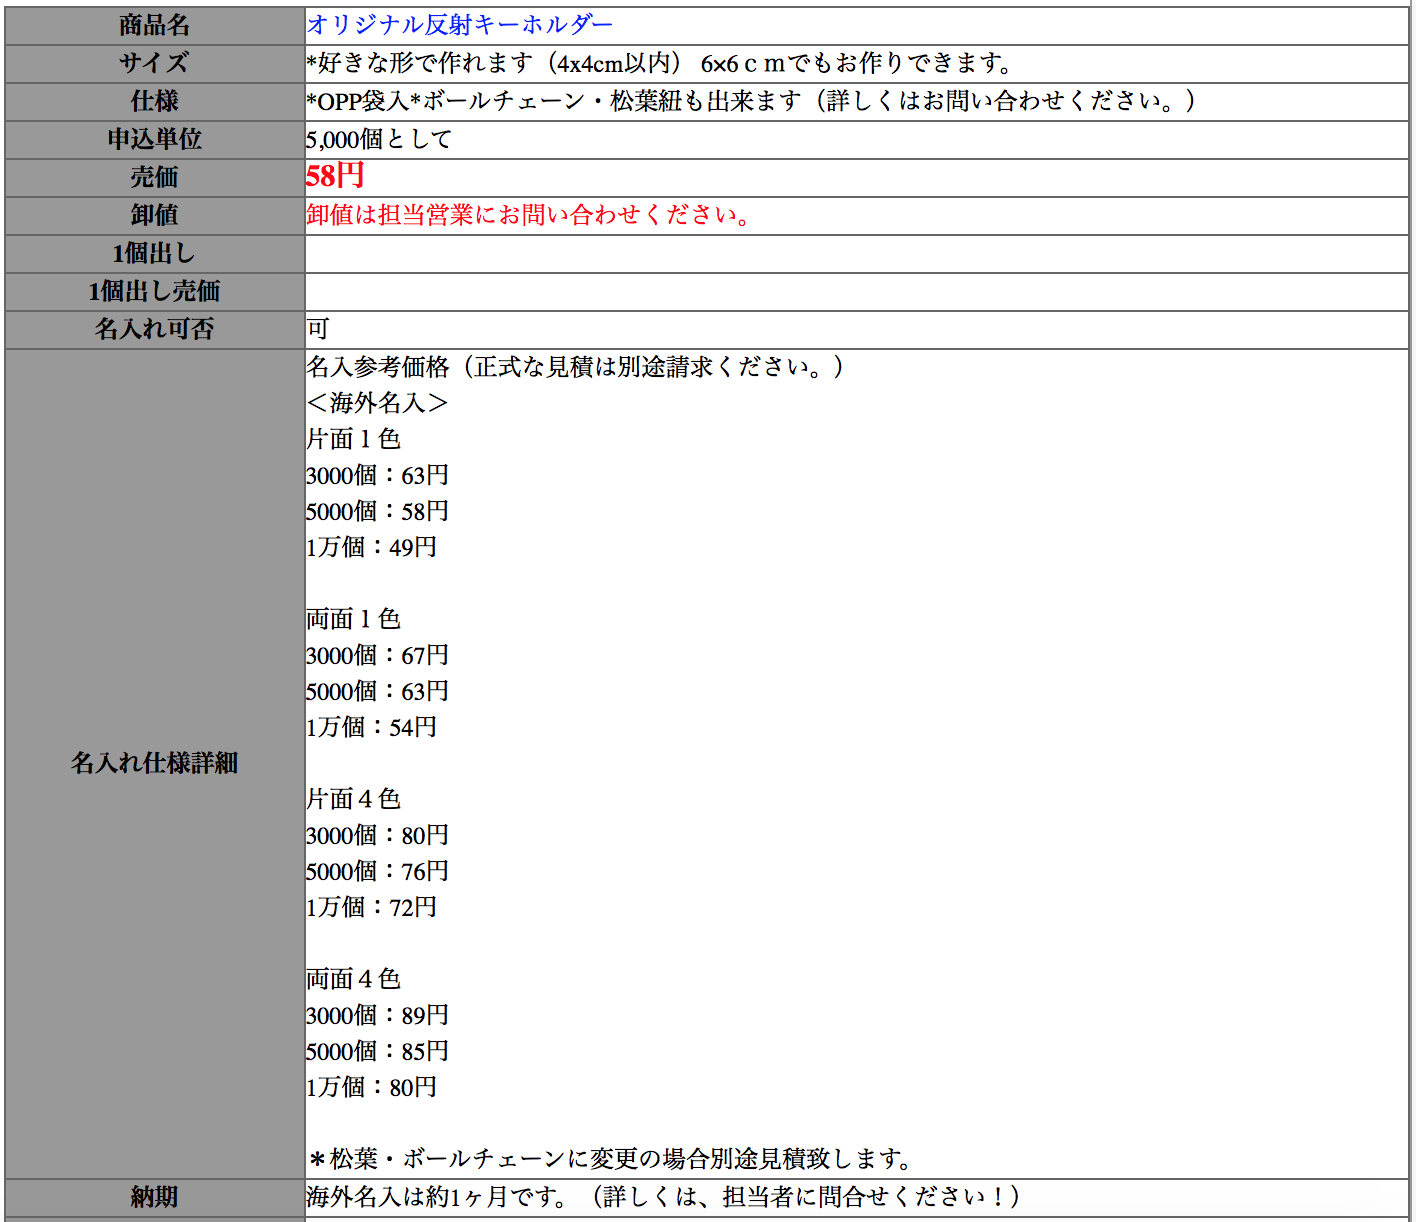Viewport: 1416px width, 1222px height.
Task: Click the 名入参考価格 heading line
Action: (x=576, y=367)
